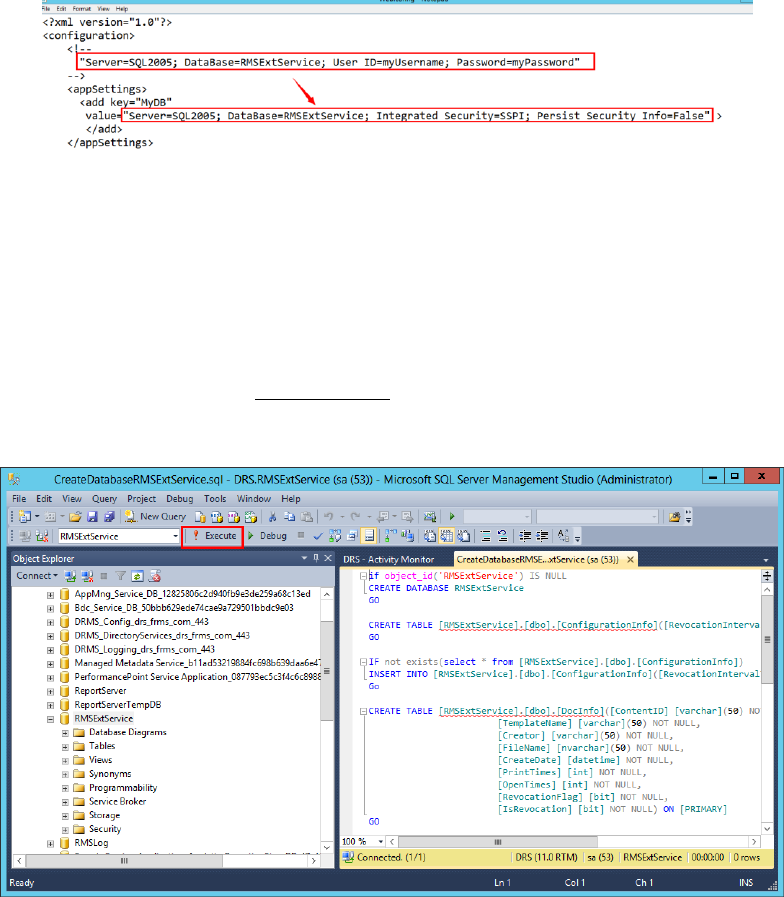Viewport: 784px width, 897px height.
Task: Select the Storage folder in tree
Action: click(104, 815)
